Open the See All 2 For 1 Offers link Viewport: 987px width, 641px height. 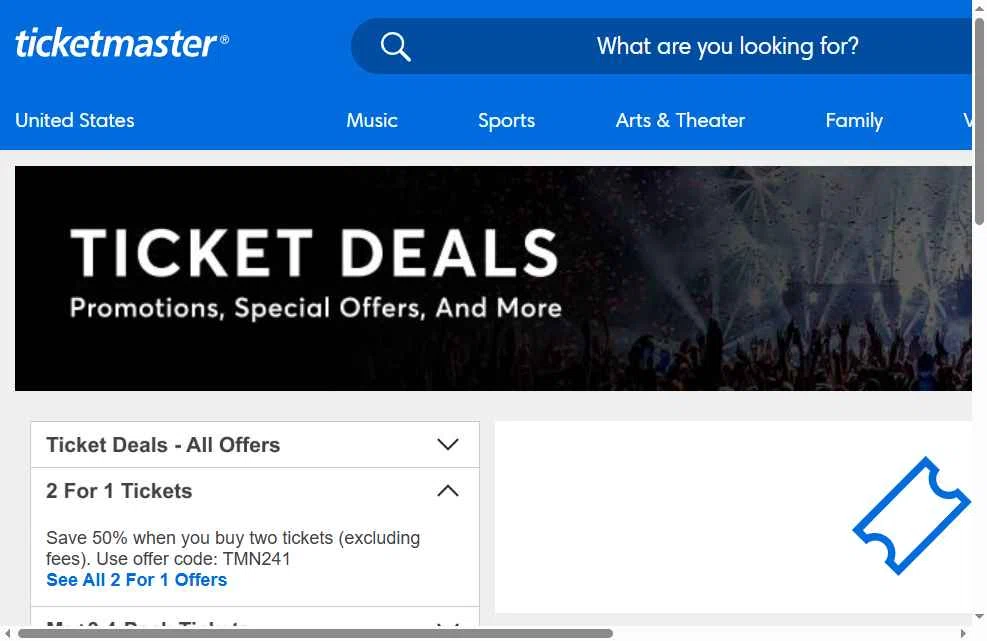137,580
